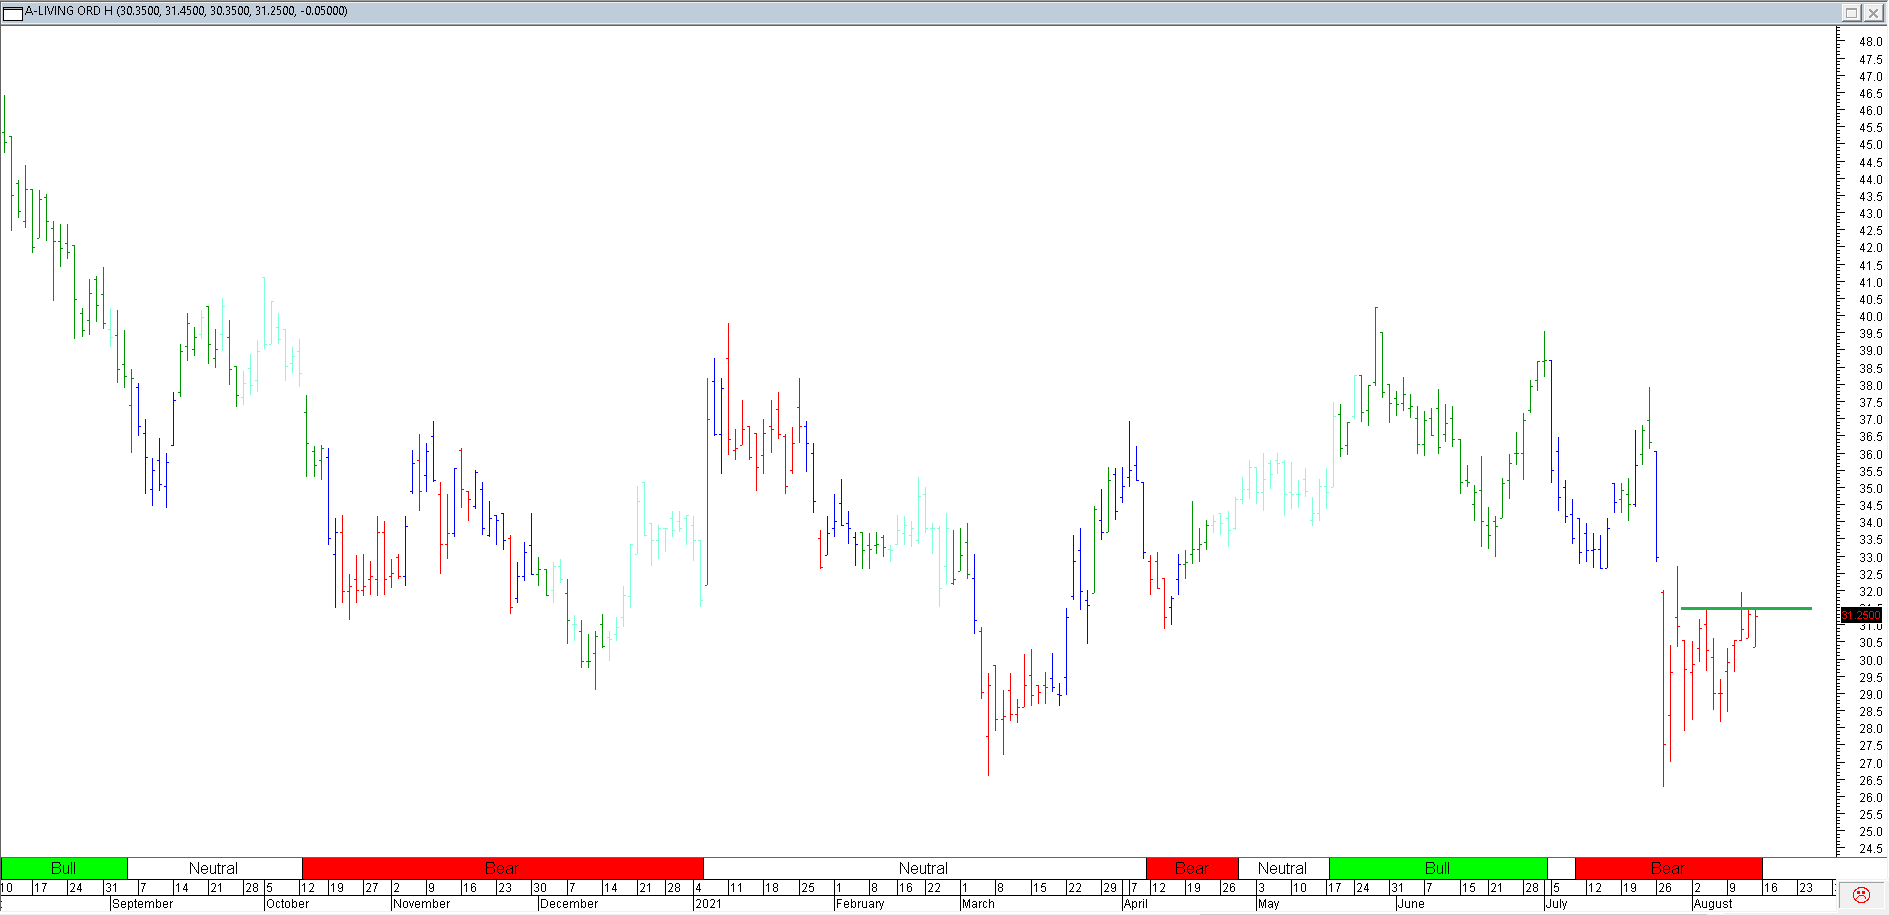
Task: Open the chart window system menu icon
Action: pos(13,12)
